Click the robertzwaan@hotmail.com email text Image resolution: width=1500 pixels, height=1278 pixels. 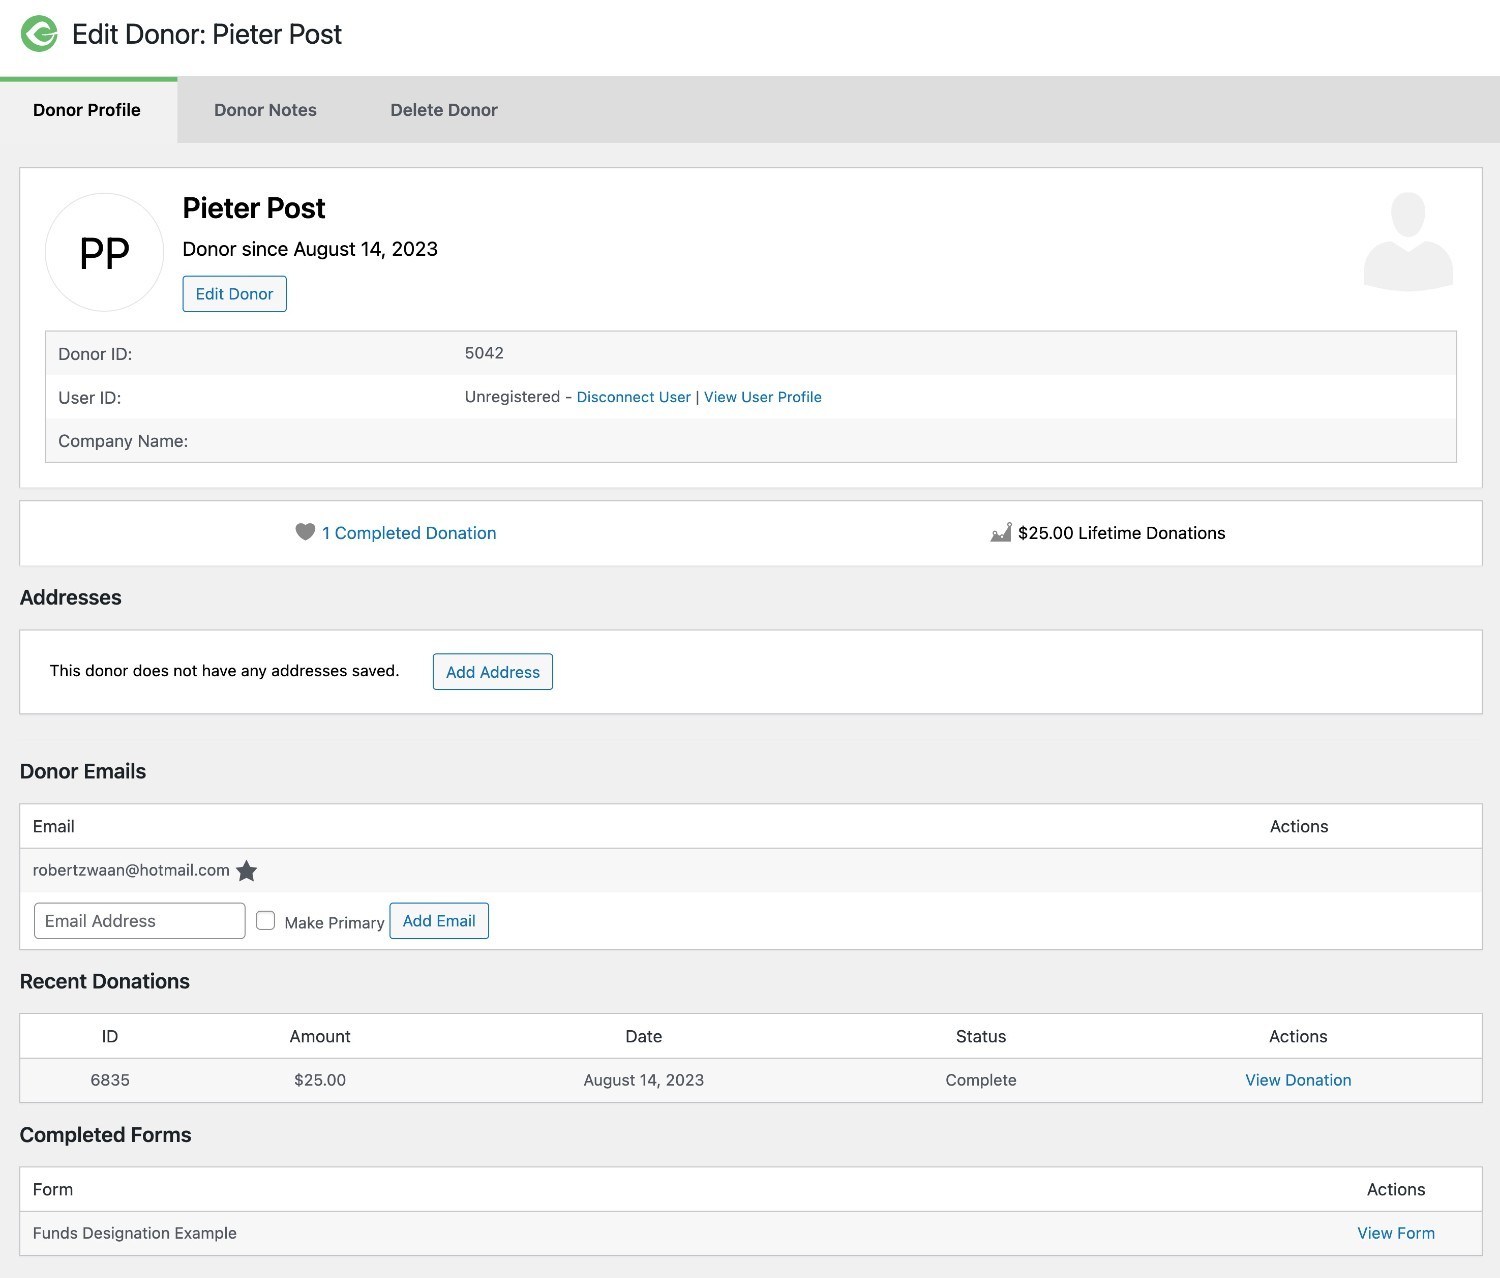pos(131,870)
